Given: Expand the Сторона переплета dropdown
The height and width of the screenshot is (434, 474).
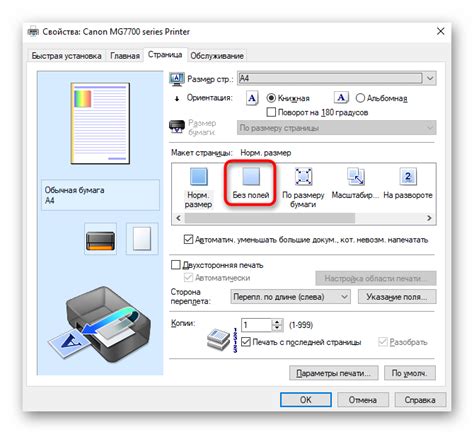Looking at the screenshot, I should click(290, 297).
